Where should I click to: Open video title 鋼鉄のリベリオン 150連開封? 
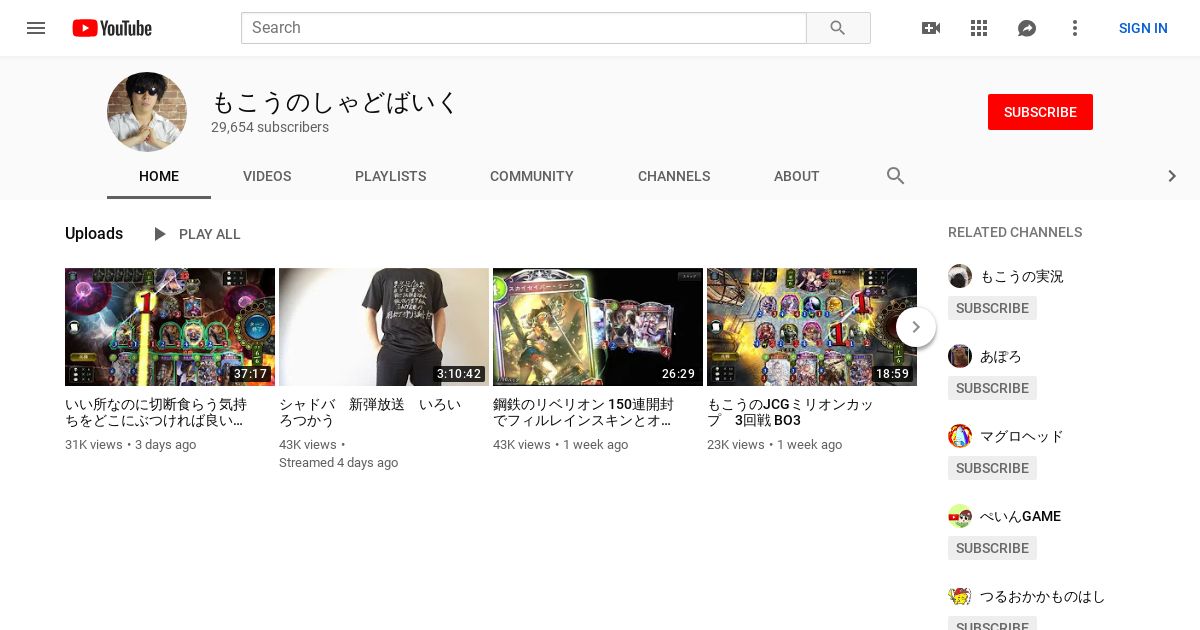click(x=583, y=412)
